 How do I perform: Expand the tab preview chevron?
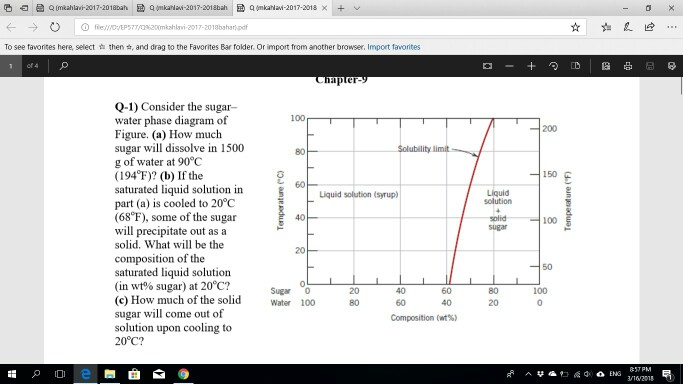click(x=357, y=8)
